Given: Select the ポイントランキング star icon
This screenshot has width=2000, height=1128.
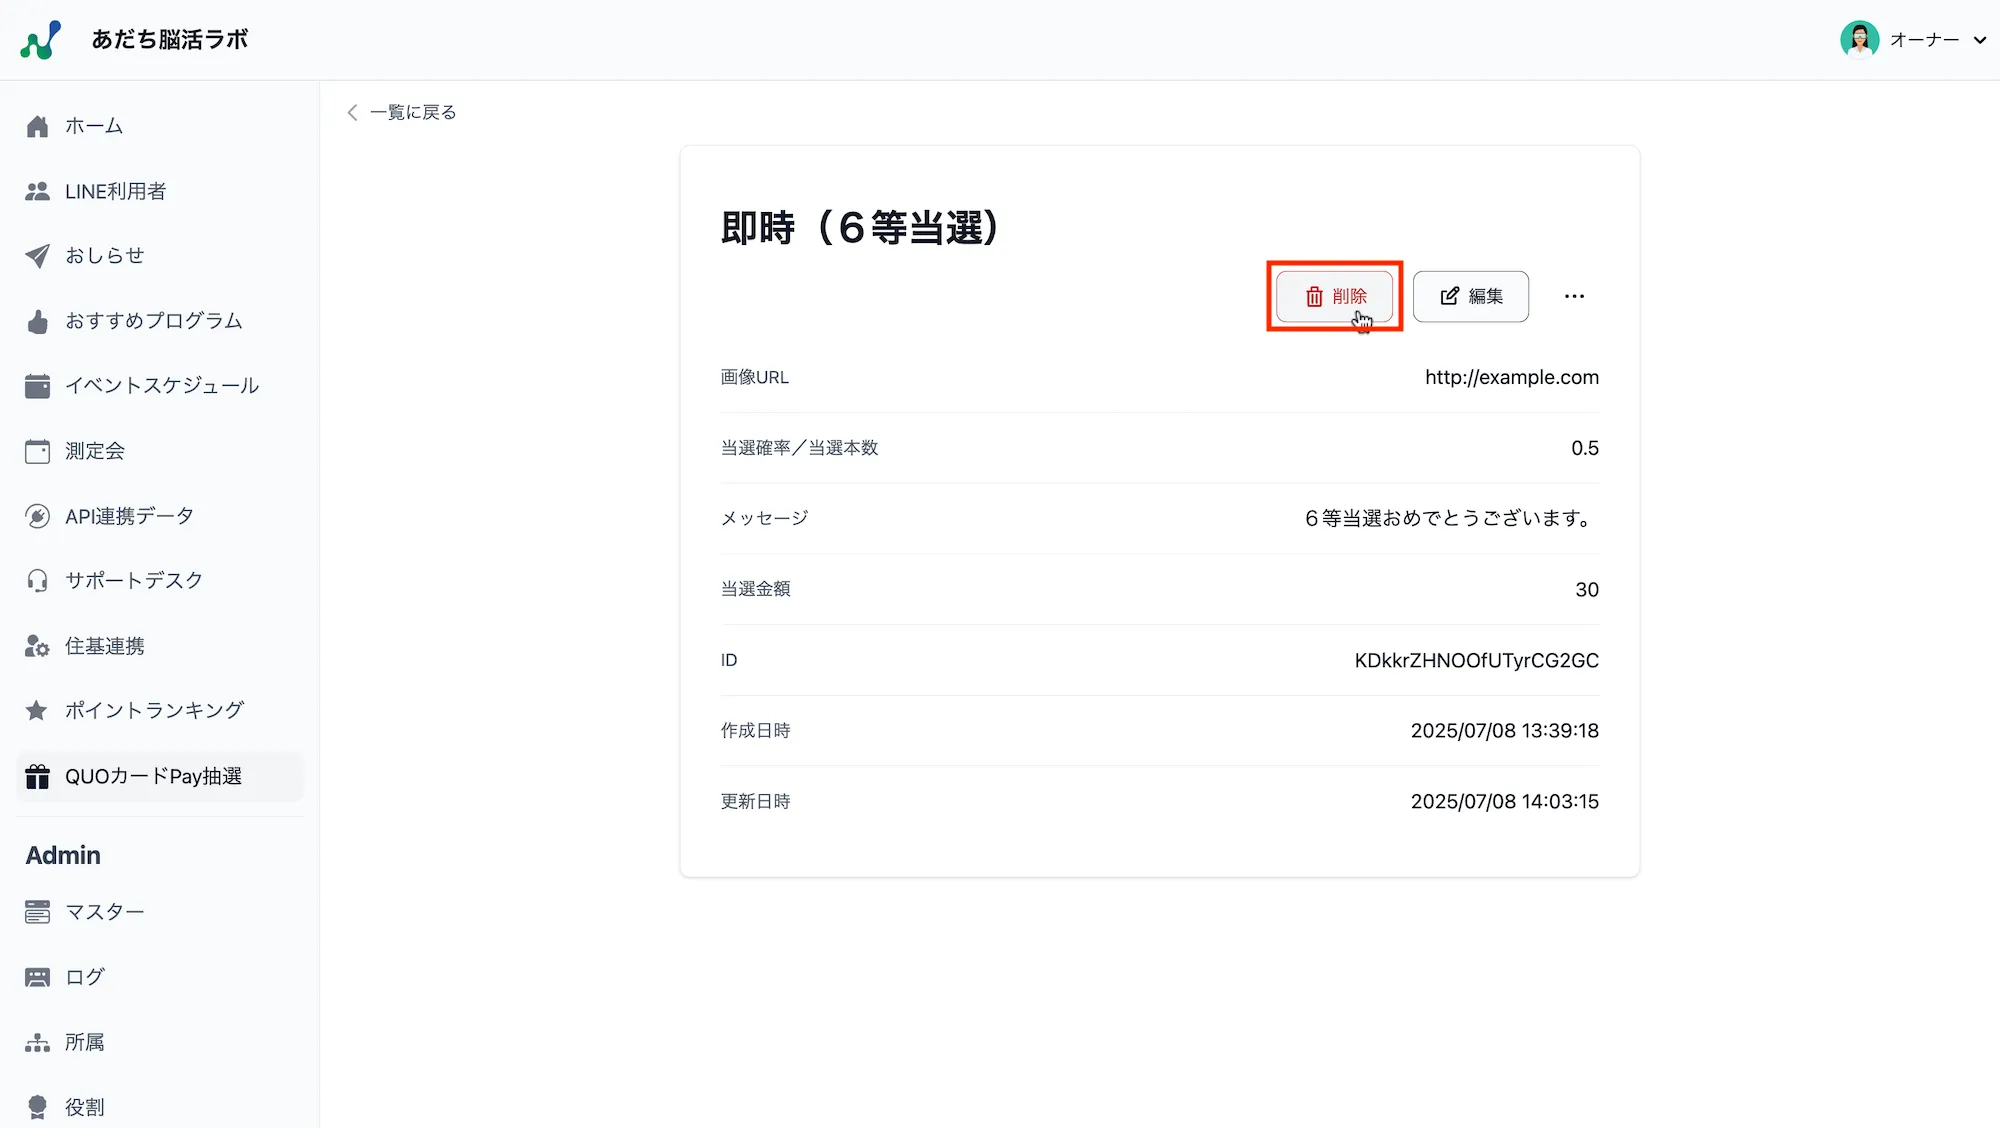Looking at the screenshot, I should [x=37, y=710].
